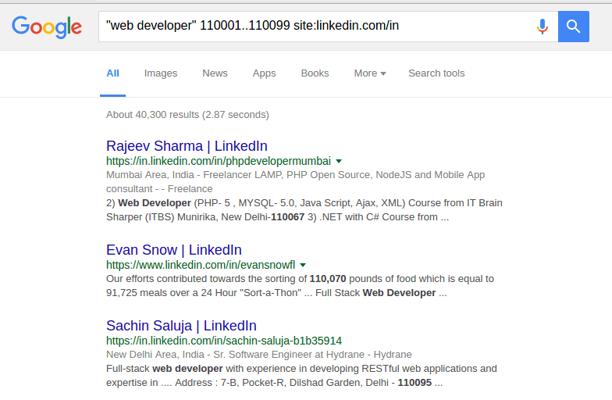Click the phpdevelopermumbai URL
612x400 pixels.
pos(219,161)
